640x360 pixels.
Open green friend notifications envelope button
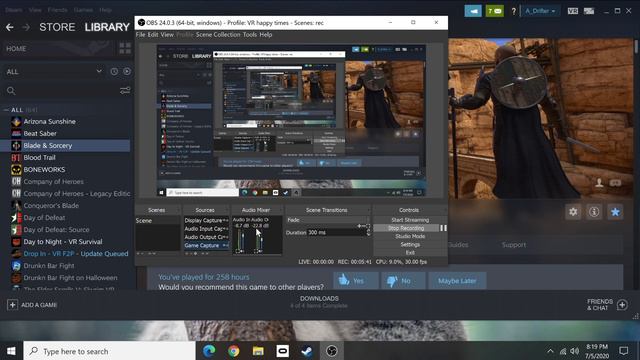pyautogui.click(x=495, y=11)
